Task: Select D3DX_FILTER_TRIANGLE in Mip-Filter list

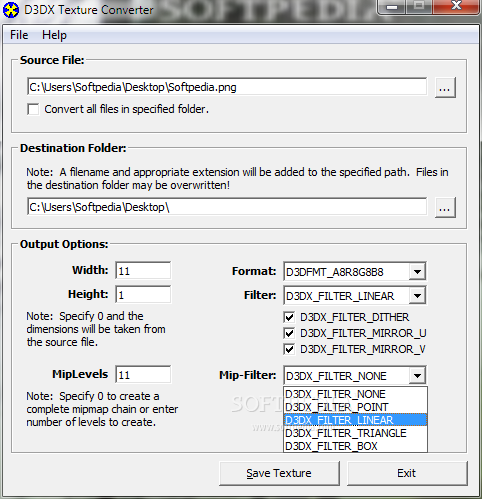Action: coord(355,433)
